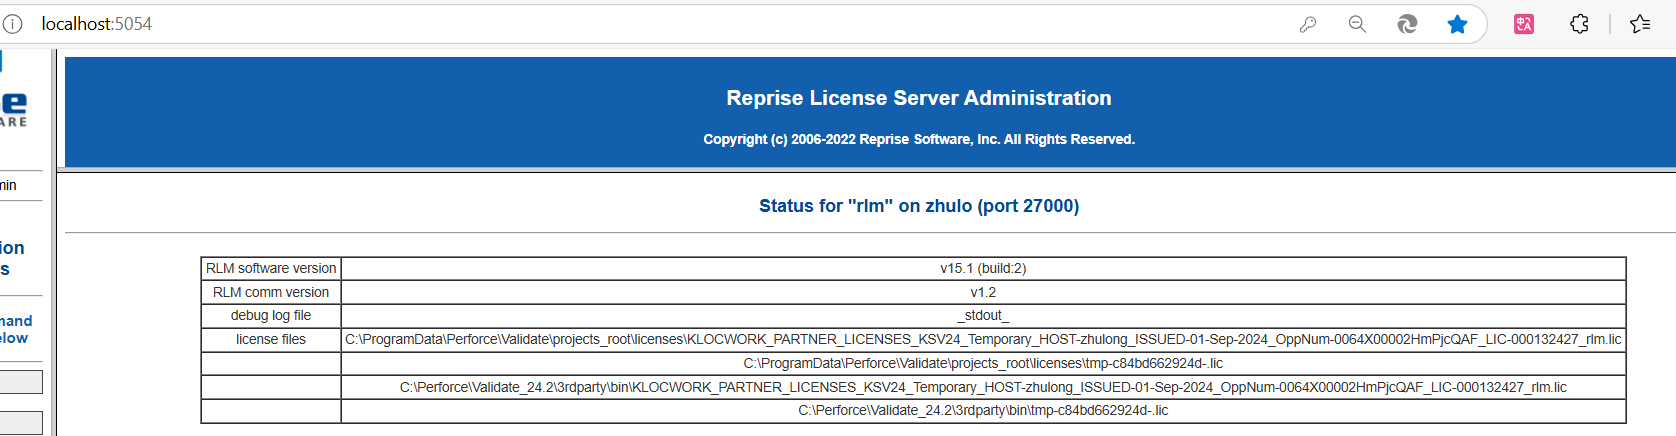The width and height of the screenshot is (1676, 436).
Task: Click the "Reprise License Server Administration" heading
Action: (919, 98)
